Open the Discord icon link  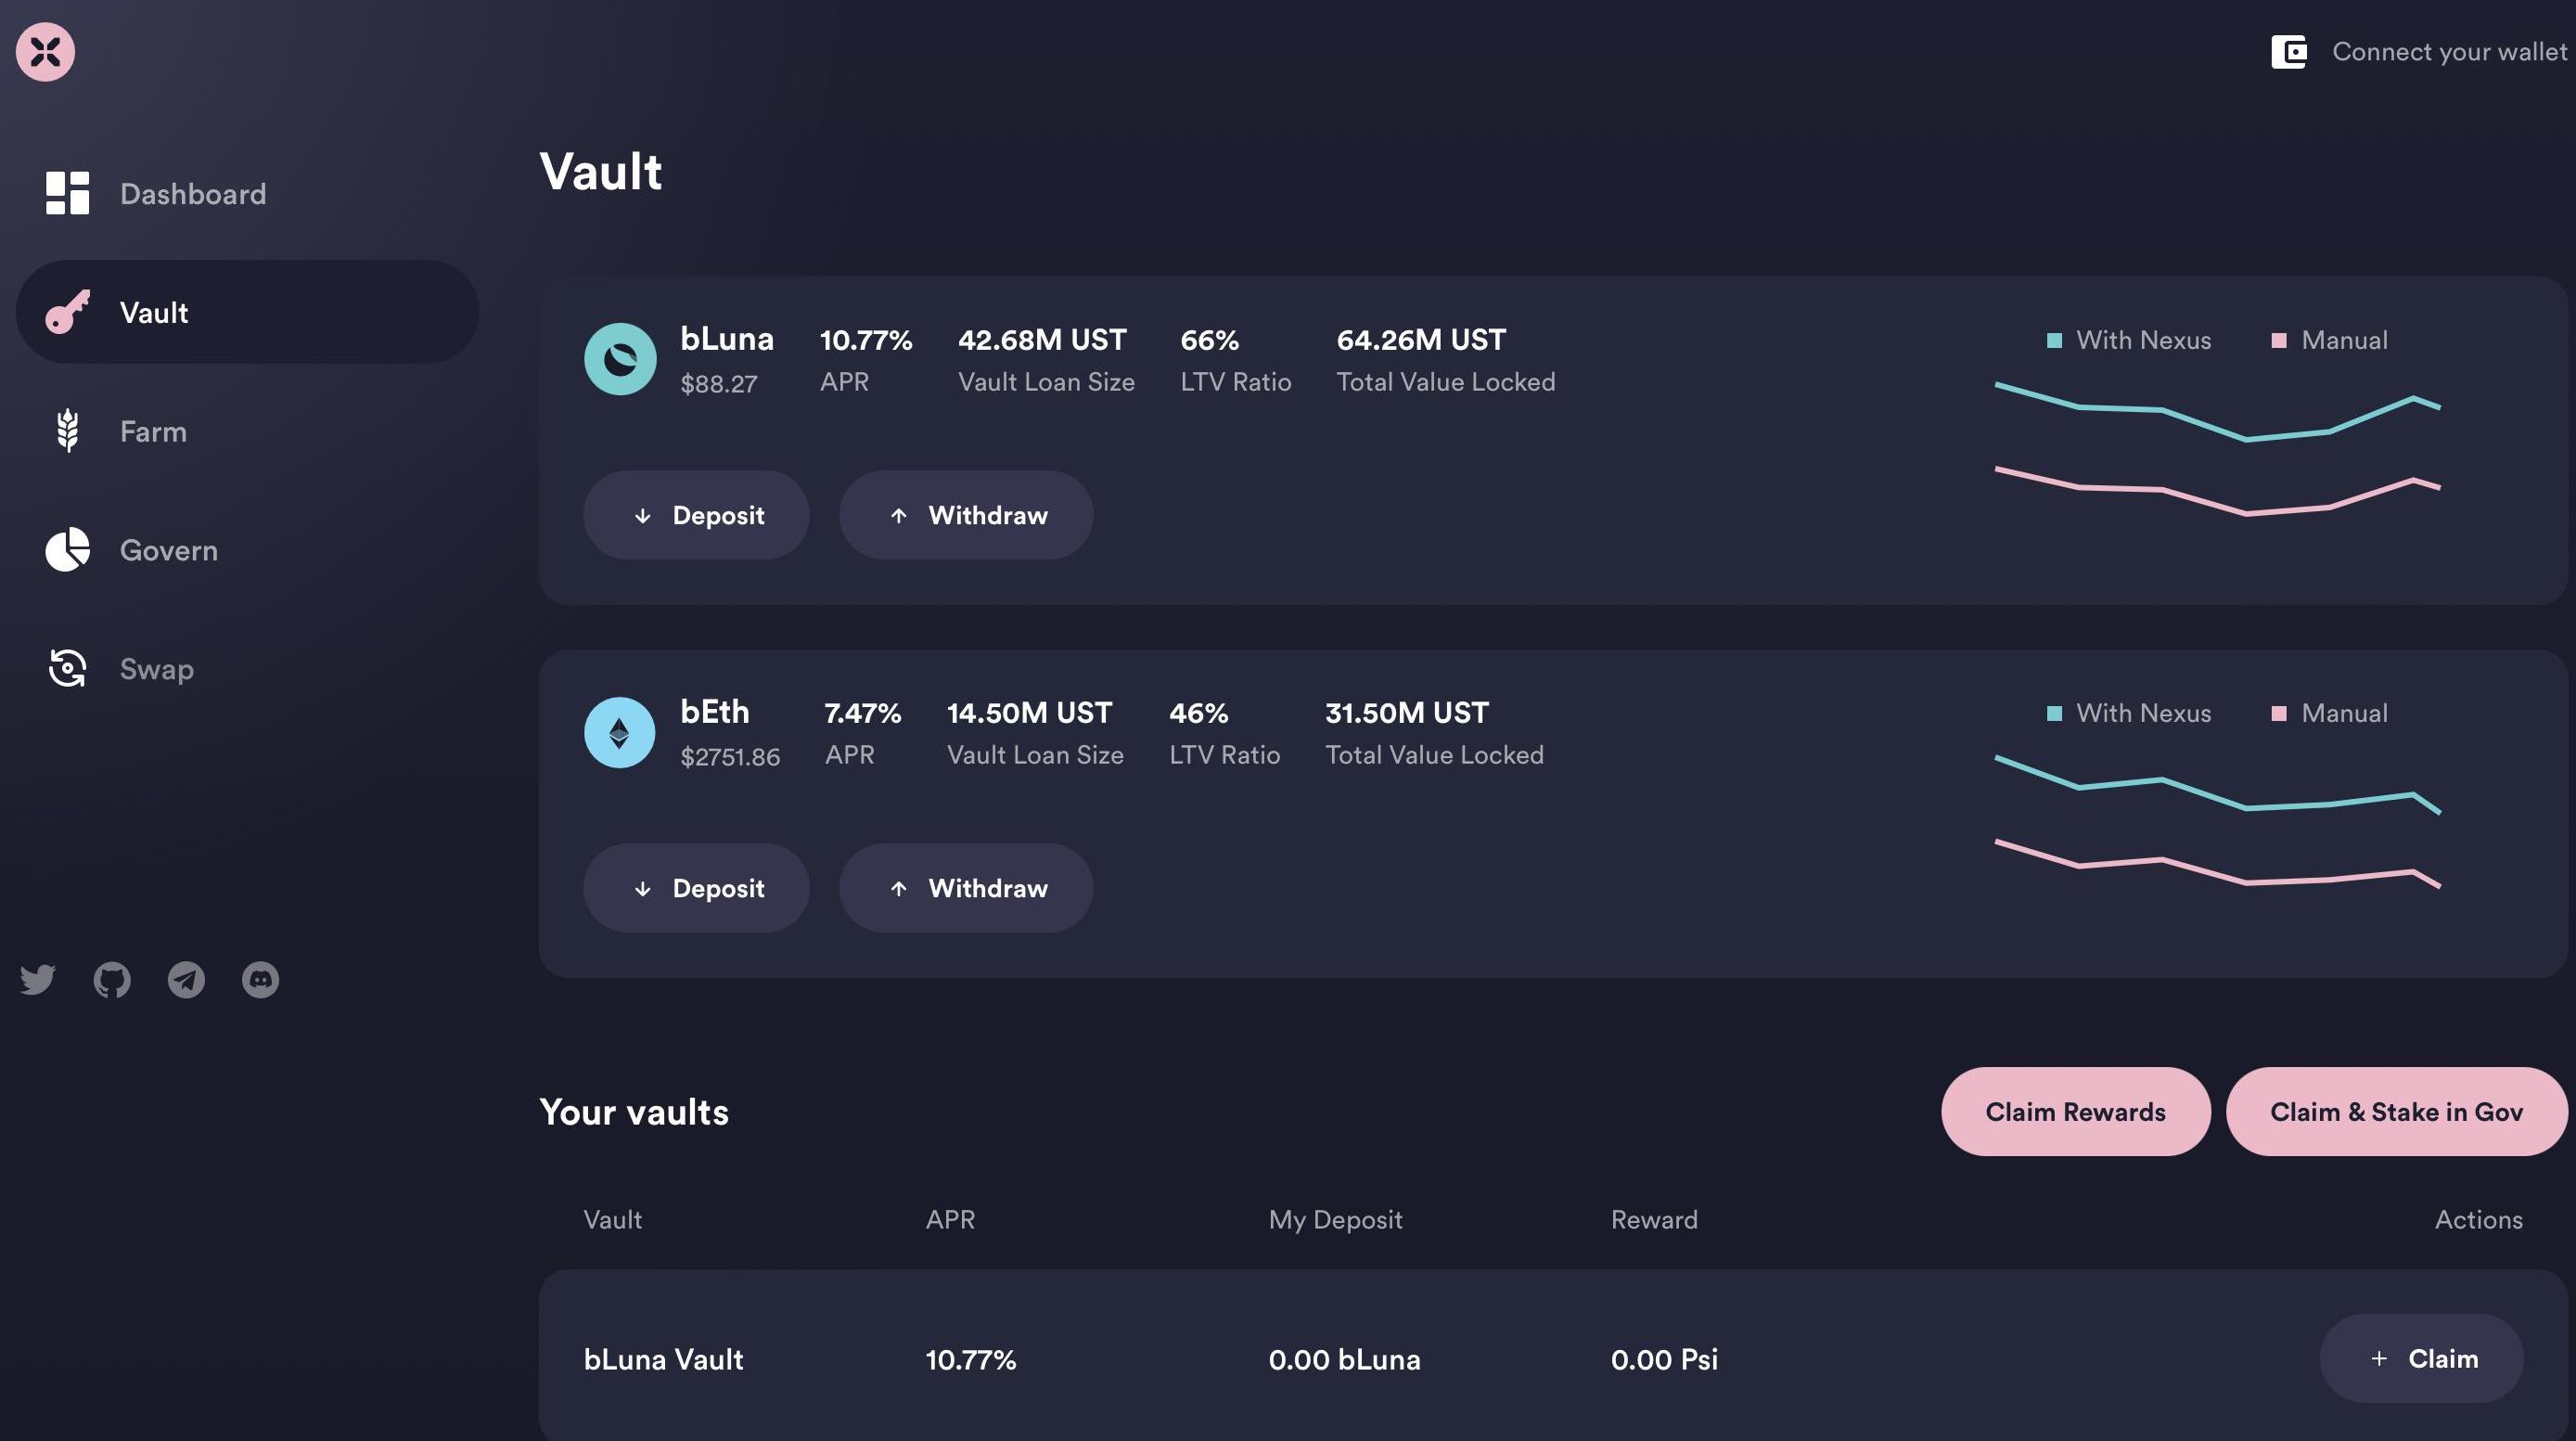[x=260, y=979]
